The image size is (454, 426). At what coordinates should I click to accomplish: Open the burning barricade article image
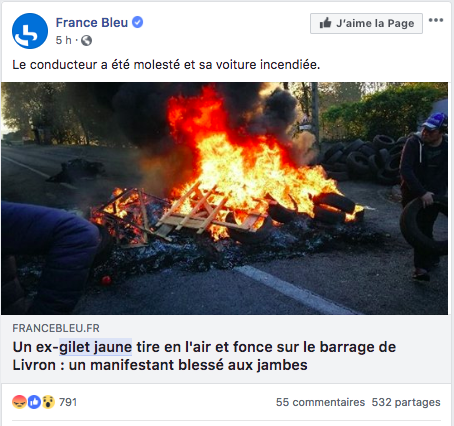[224, 198]
